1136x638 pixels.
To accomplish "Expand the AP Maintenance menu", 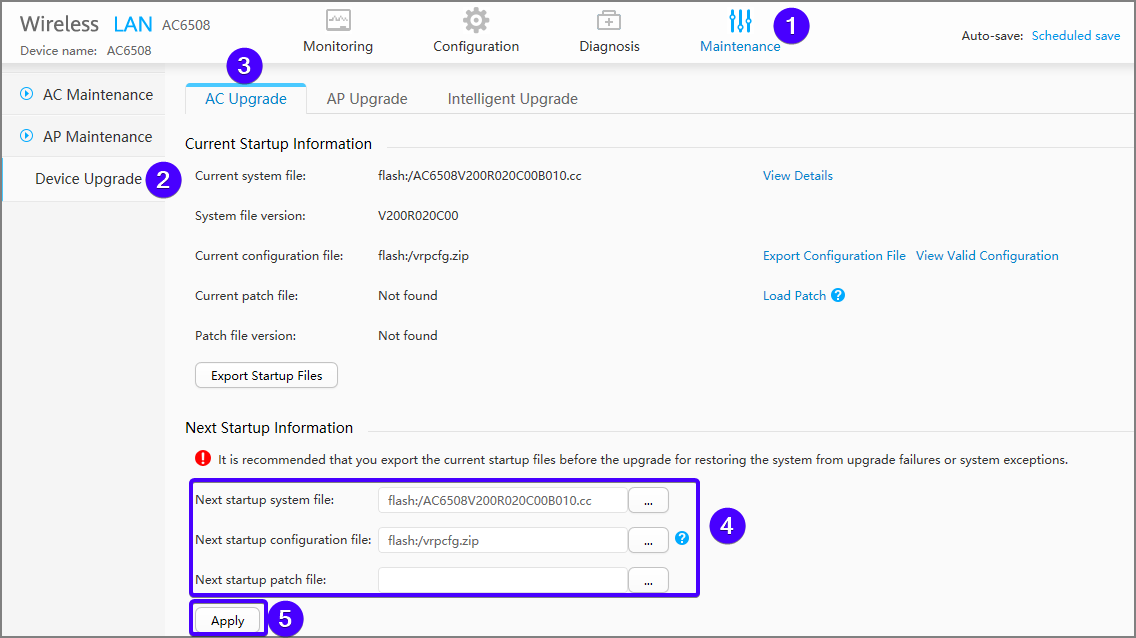I will pos(86,137).
